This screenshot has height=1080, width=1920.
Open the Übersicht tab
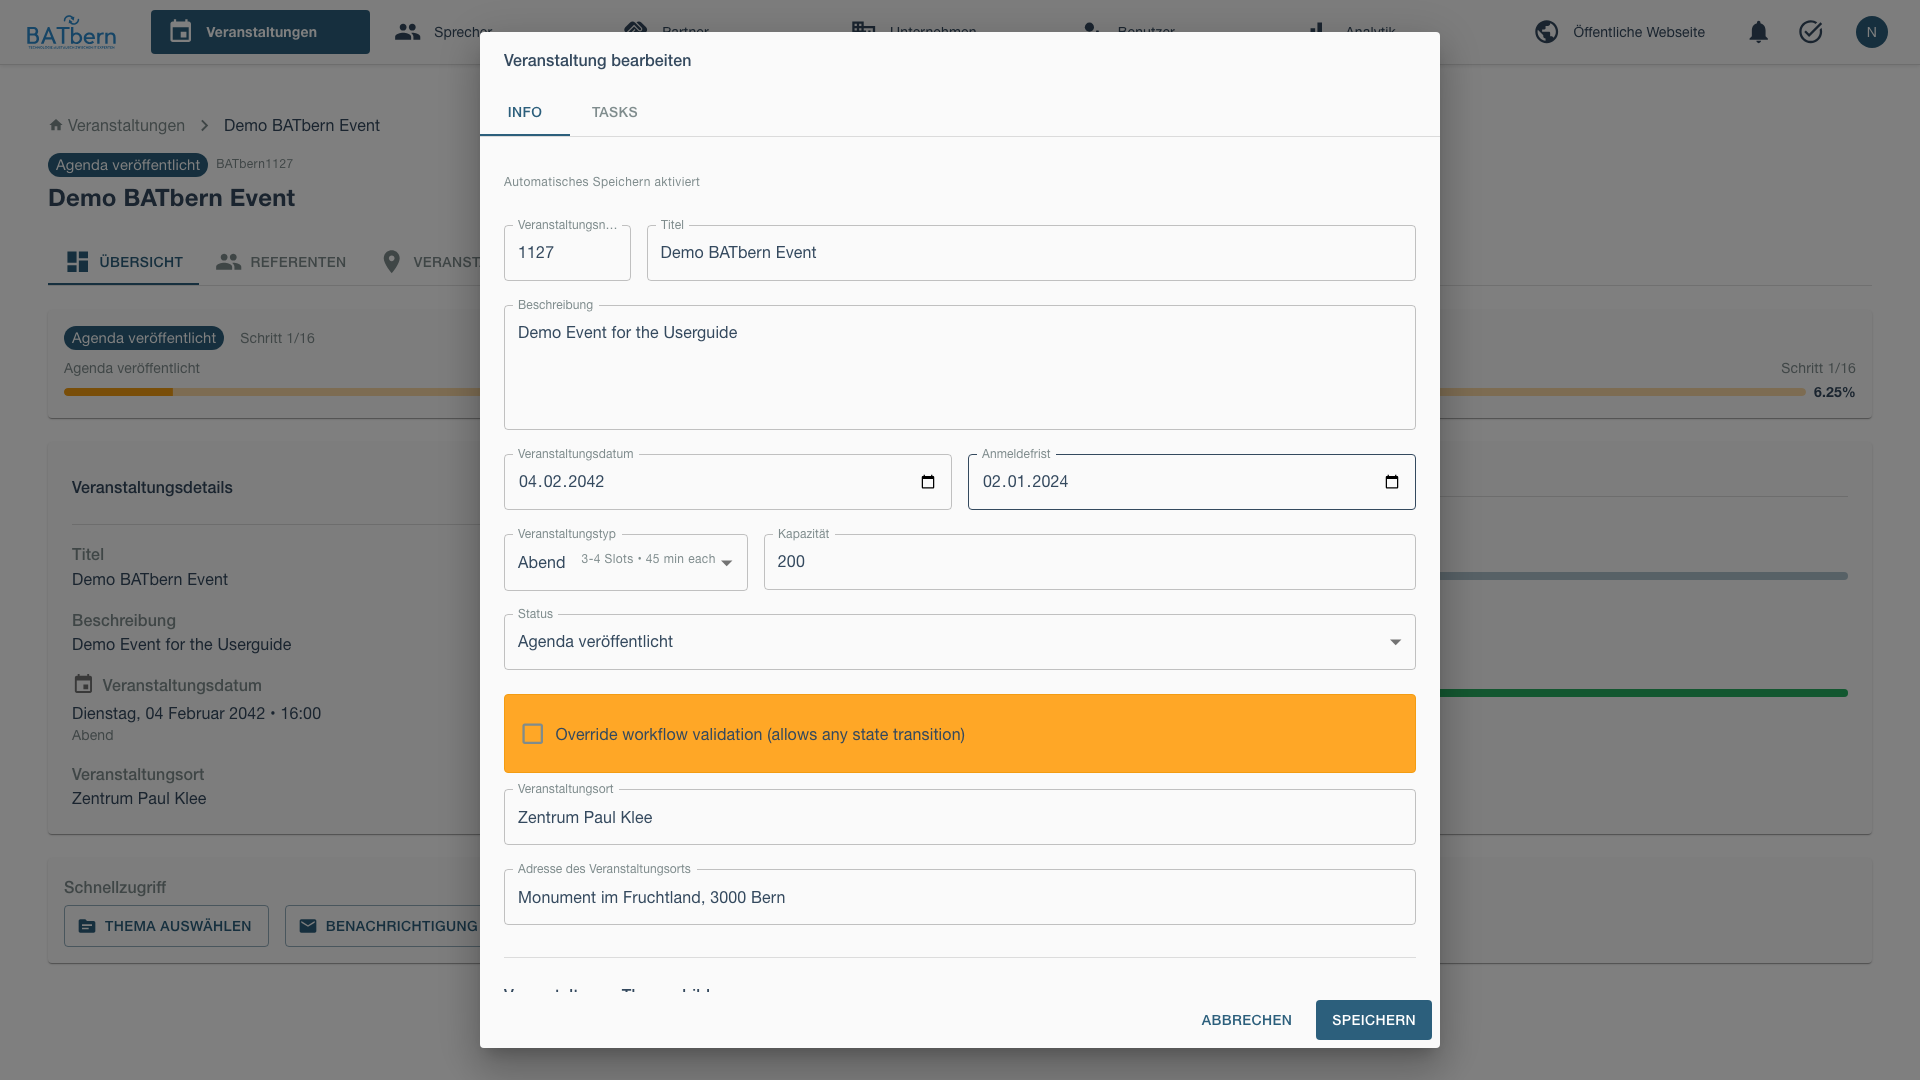tap(123, 262)
